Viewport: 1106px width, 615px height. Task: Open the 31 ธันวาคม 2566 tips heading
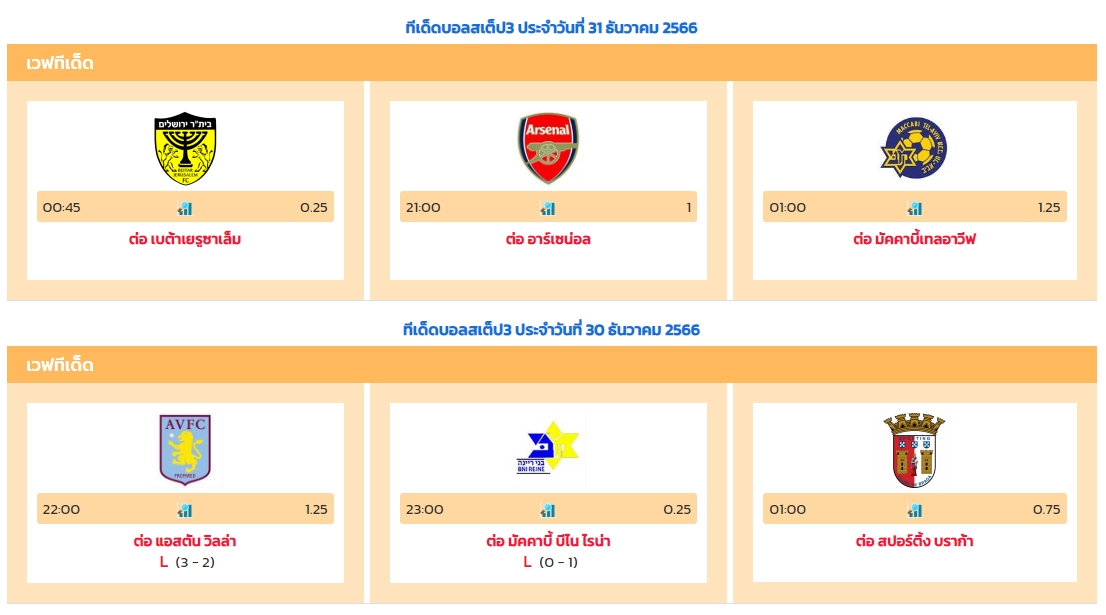tap(551, 28)
